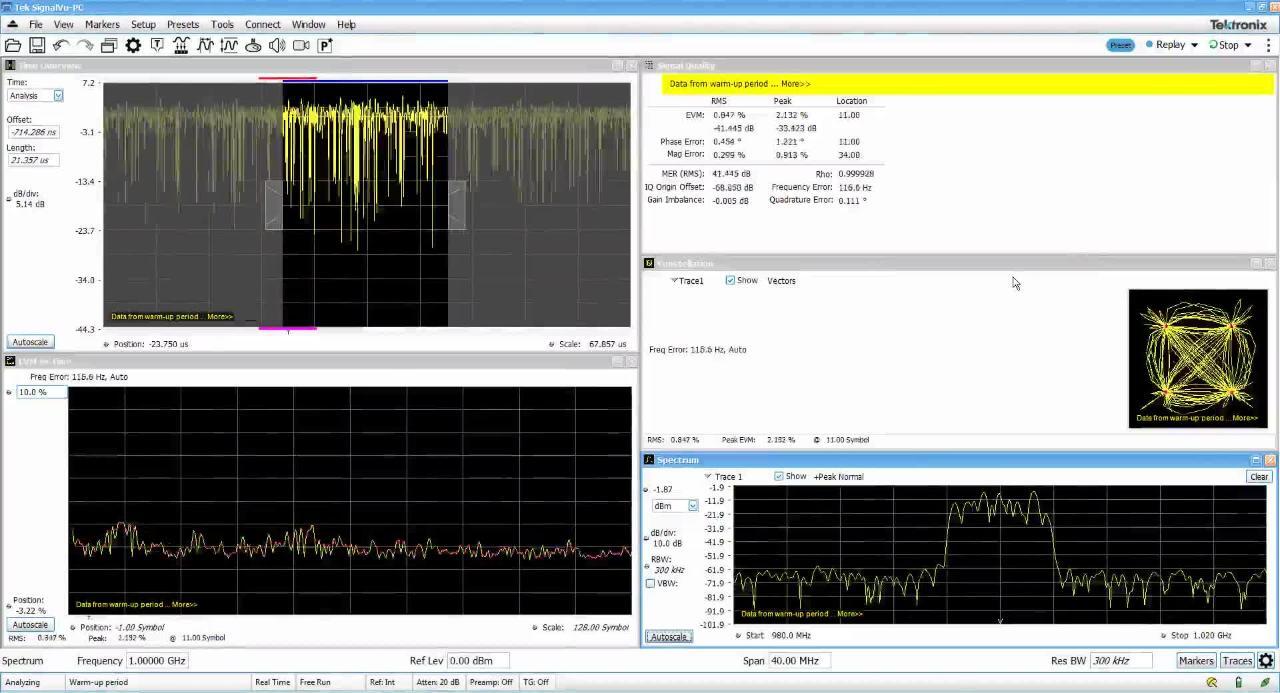Click the video camera icon in toolbar
Image resolution: width=1280 pixels, height=693 pixels.
click(x=301, y=45)
